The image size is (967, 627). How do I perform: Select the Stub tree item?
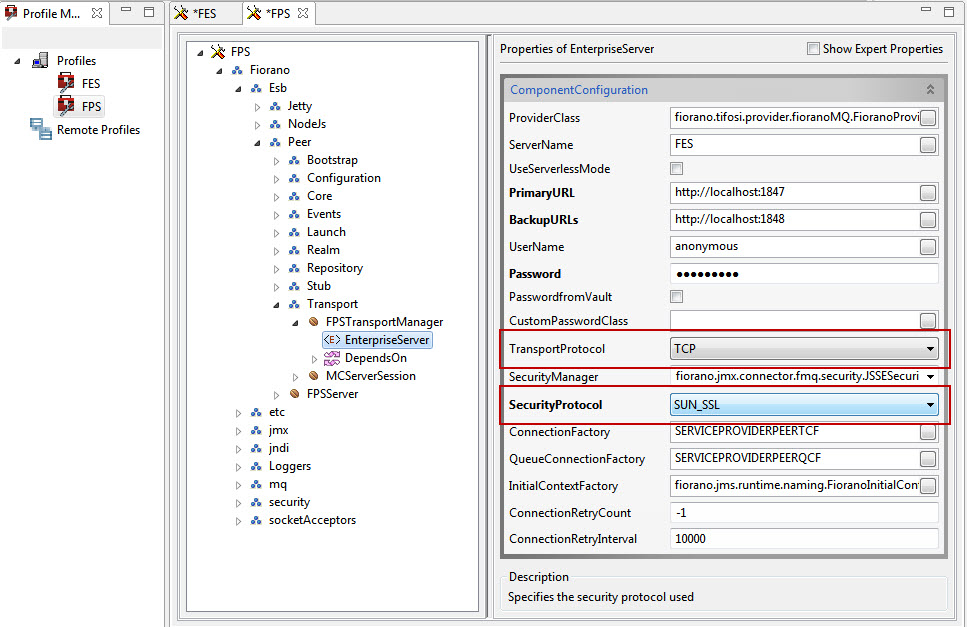tap(319, 286)
